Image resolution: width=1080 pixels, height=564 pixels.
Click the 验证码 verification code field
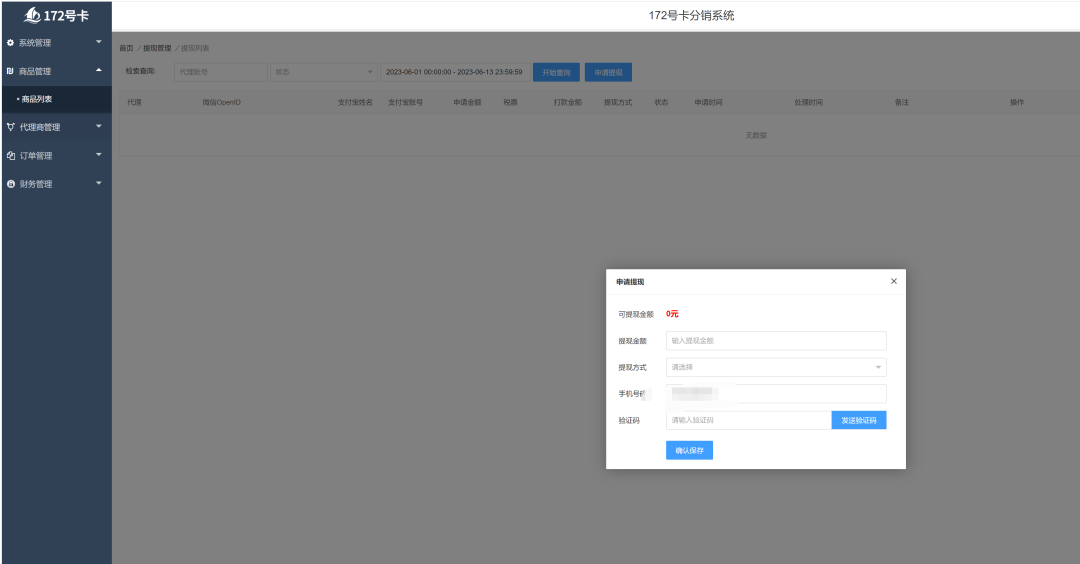(747, 420)
